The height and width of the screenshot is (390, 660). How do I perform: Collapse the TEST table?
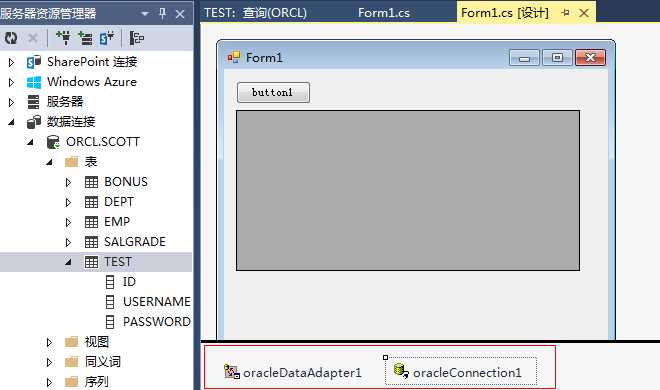click(68, 262)
